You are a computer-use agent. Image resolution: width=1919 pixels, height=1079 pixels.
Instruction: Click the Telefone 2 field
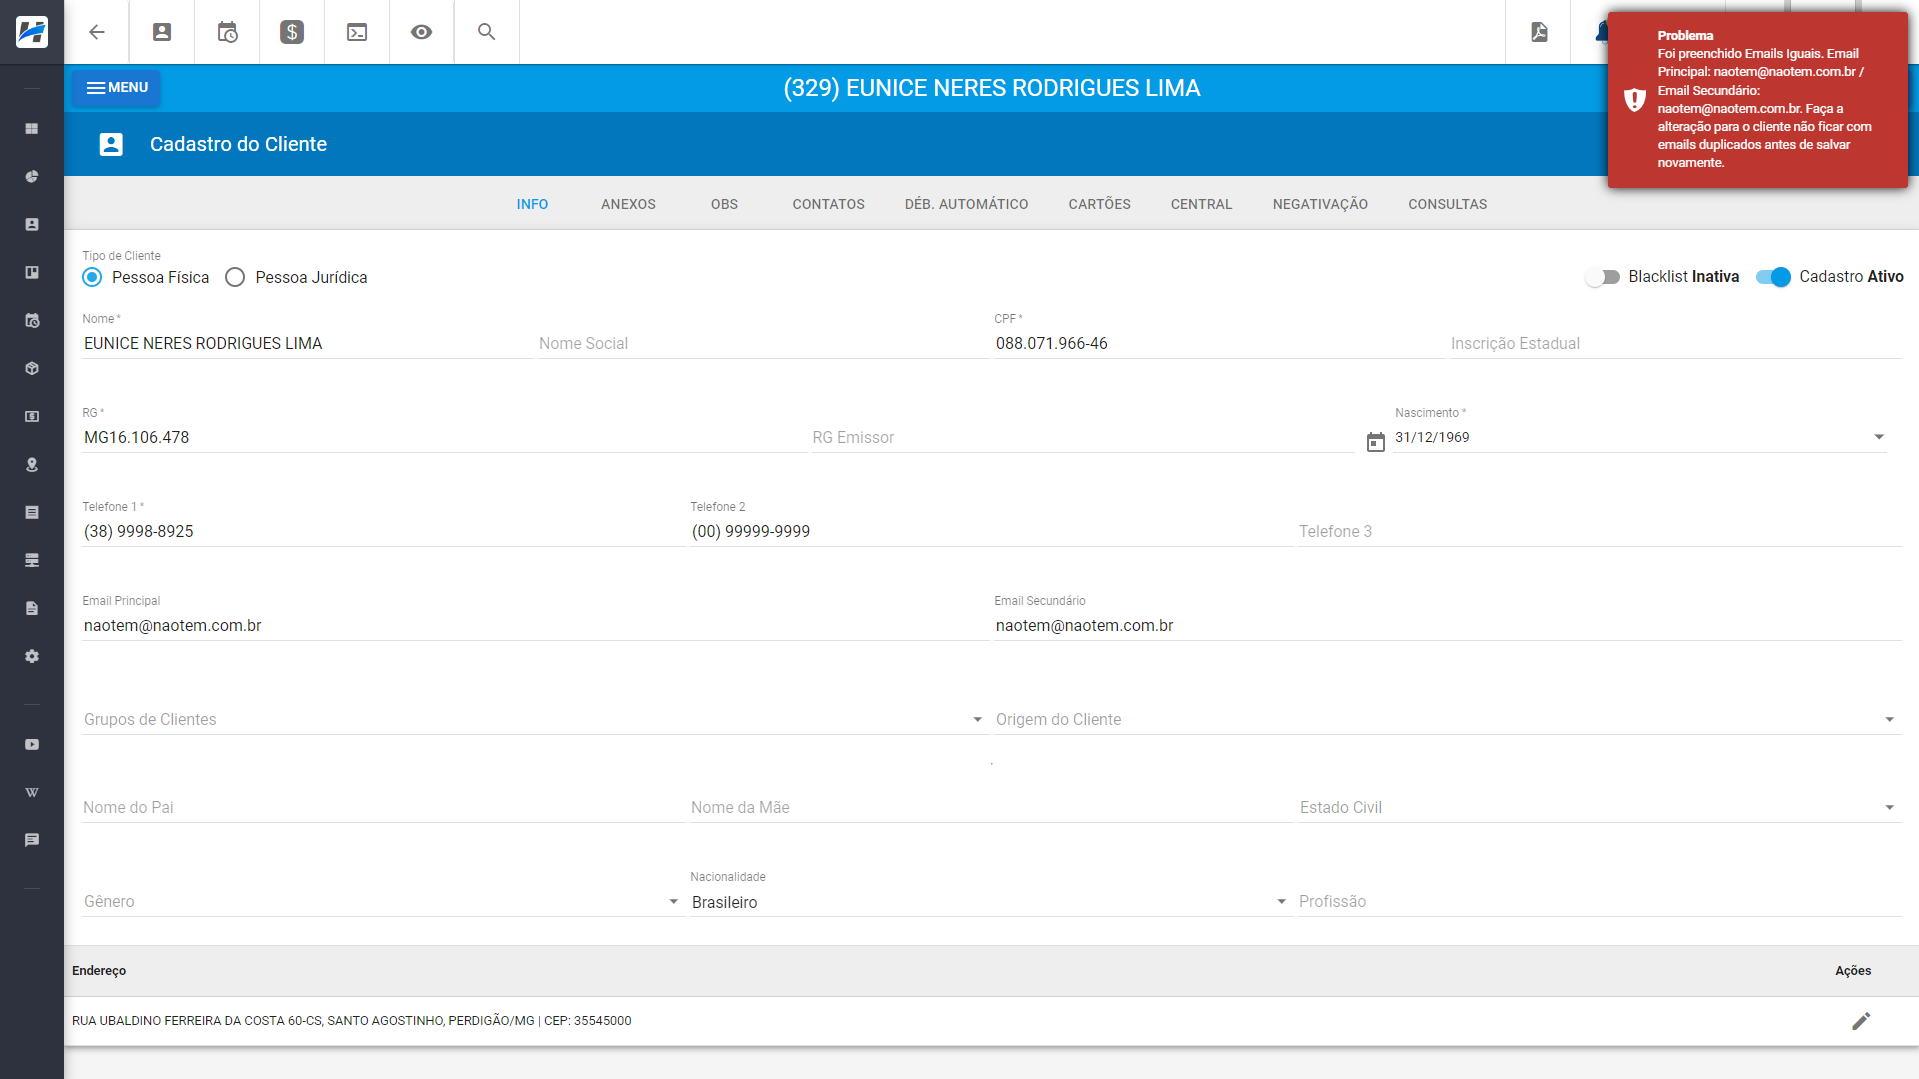(991, 532)
